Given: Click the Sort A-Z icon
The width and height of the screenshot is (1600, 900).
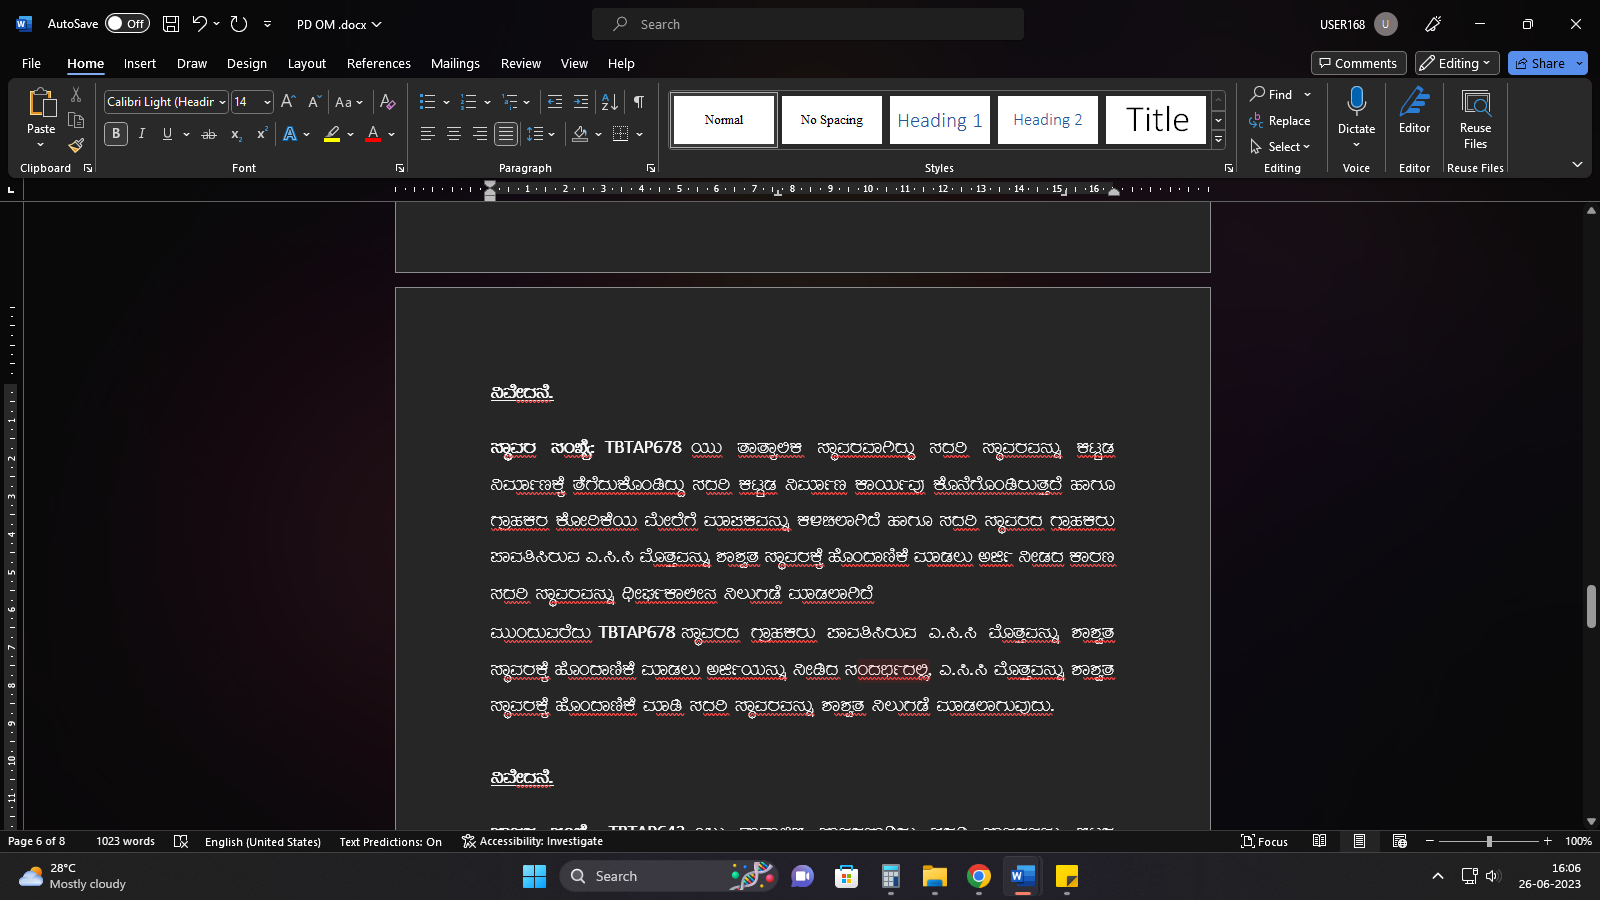Looking at the screenshot, I should [609, 102].
